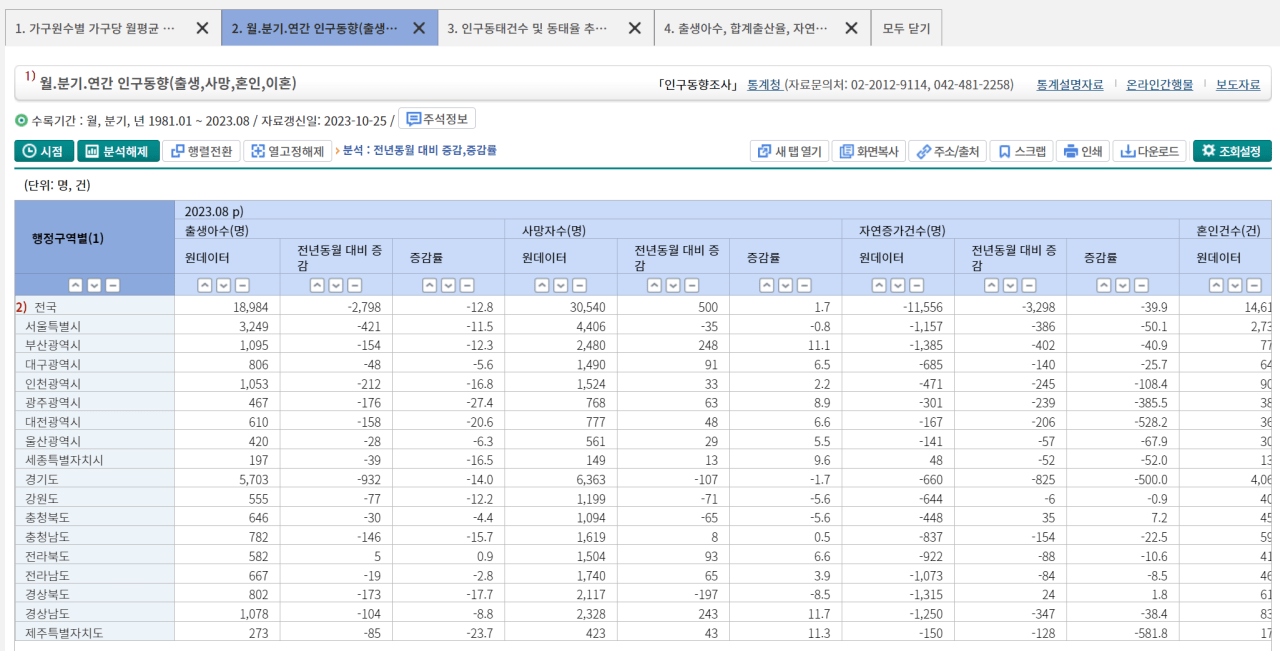Select the 전국 row label

click(x=45, y=306)
